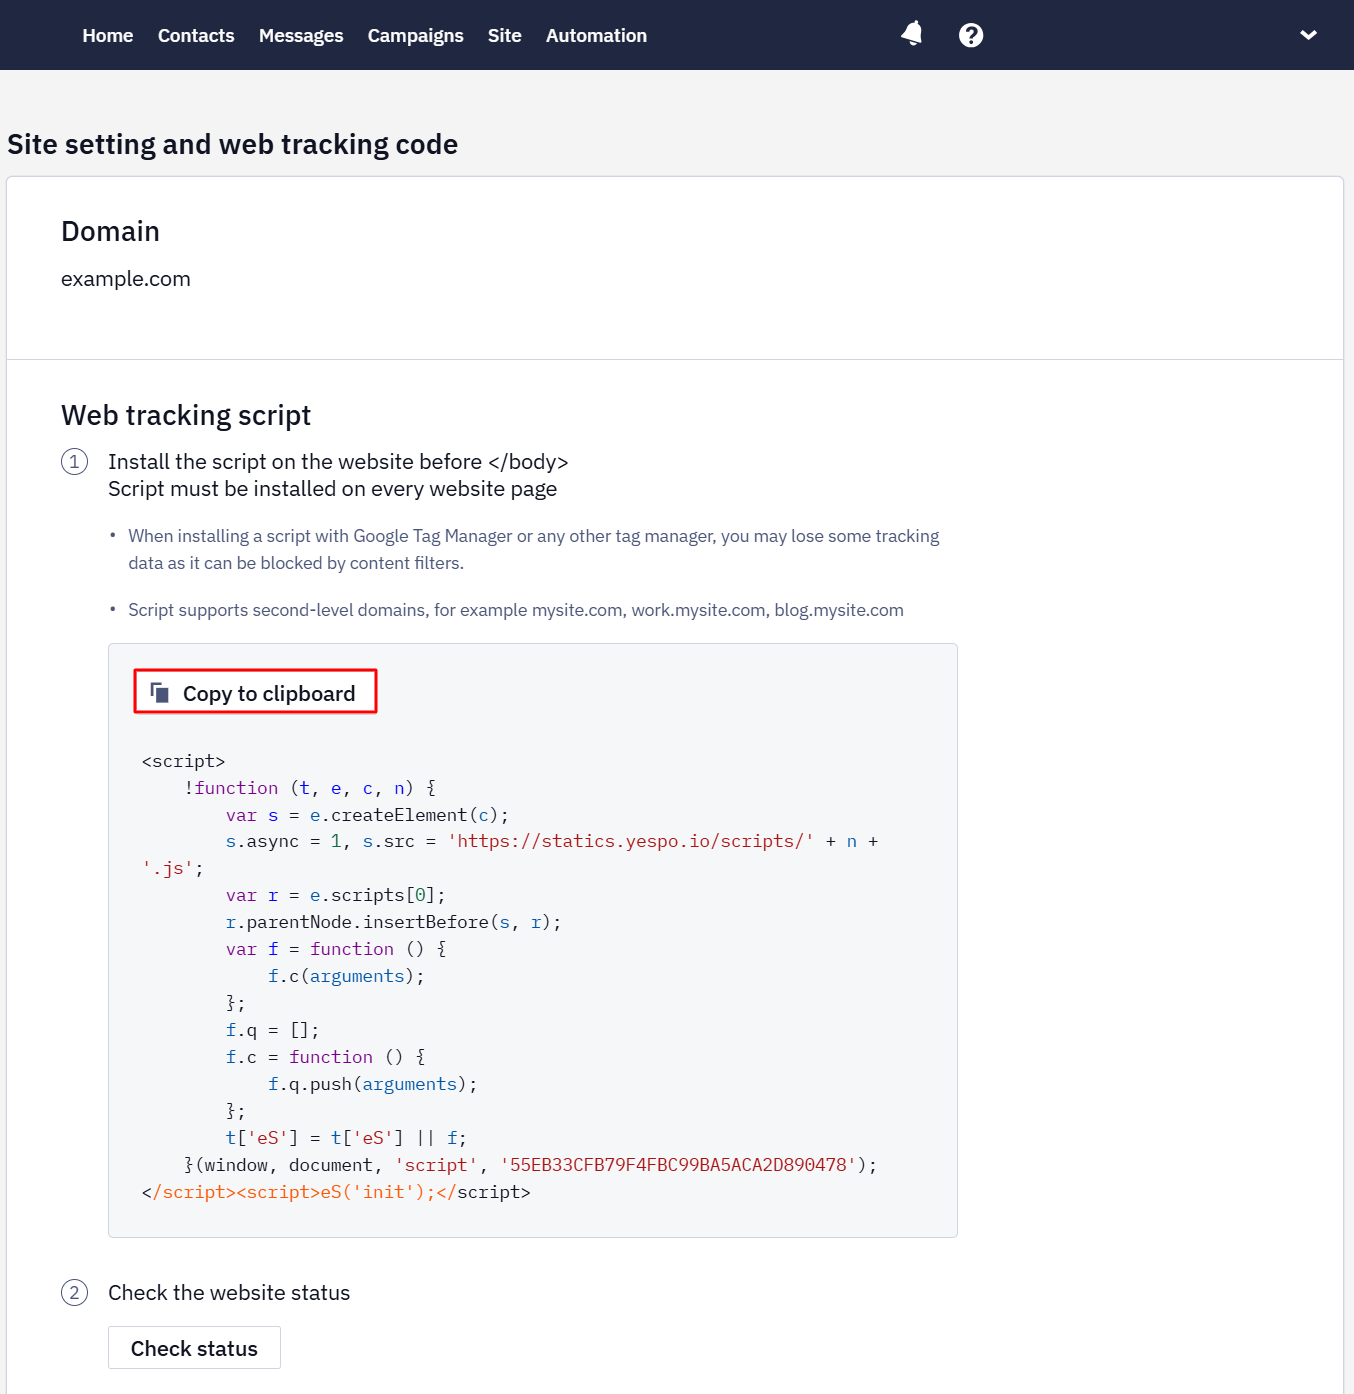Click the second-level domains note text
This screenshot has width=1354, height=1394.
(516, 610)
